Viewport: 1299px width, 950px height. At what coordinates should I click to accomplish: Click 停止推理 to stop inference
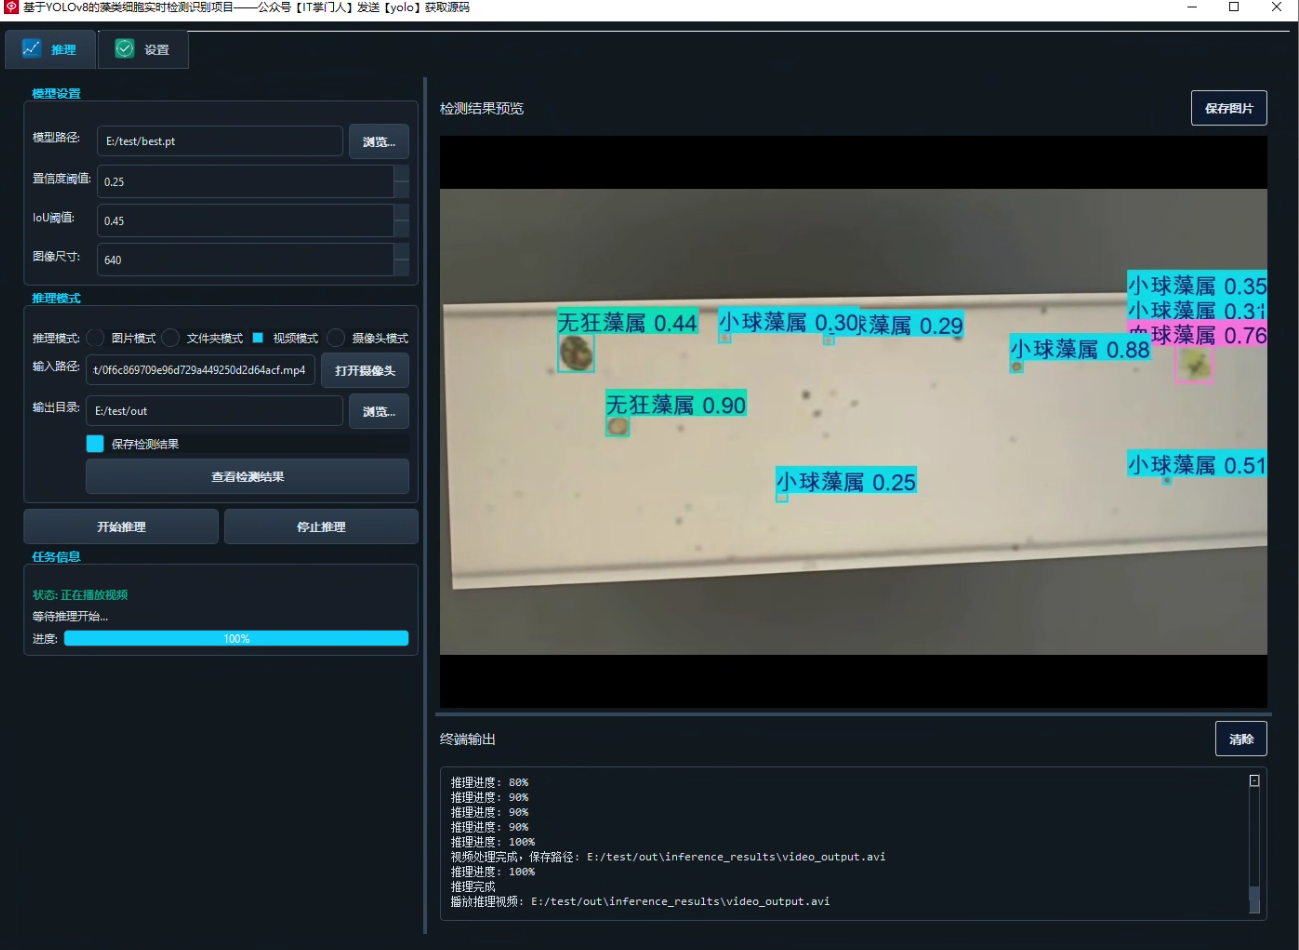point(321,526)
